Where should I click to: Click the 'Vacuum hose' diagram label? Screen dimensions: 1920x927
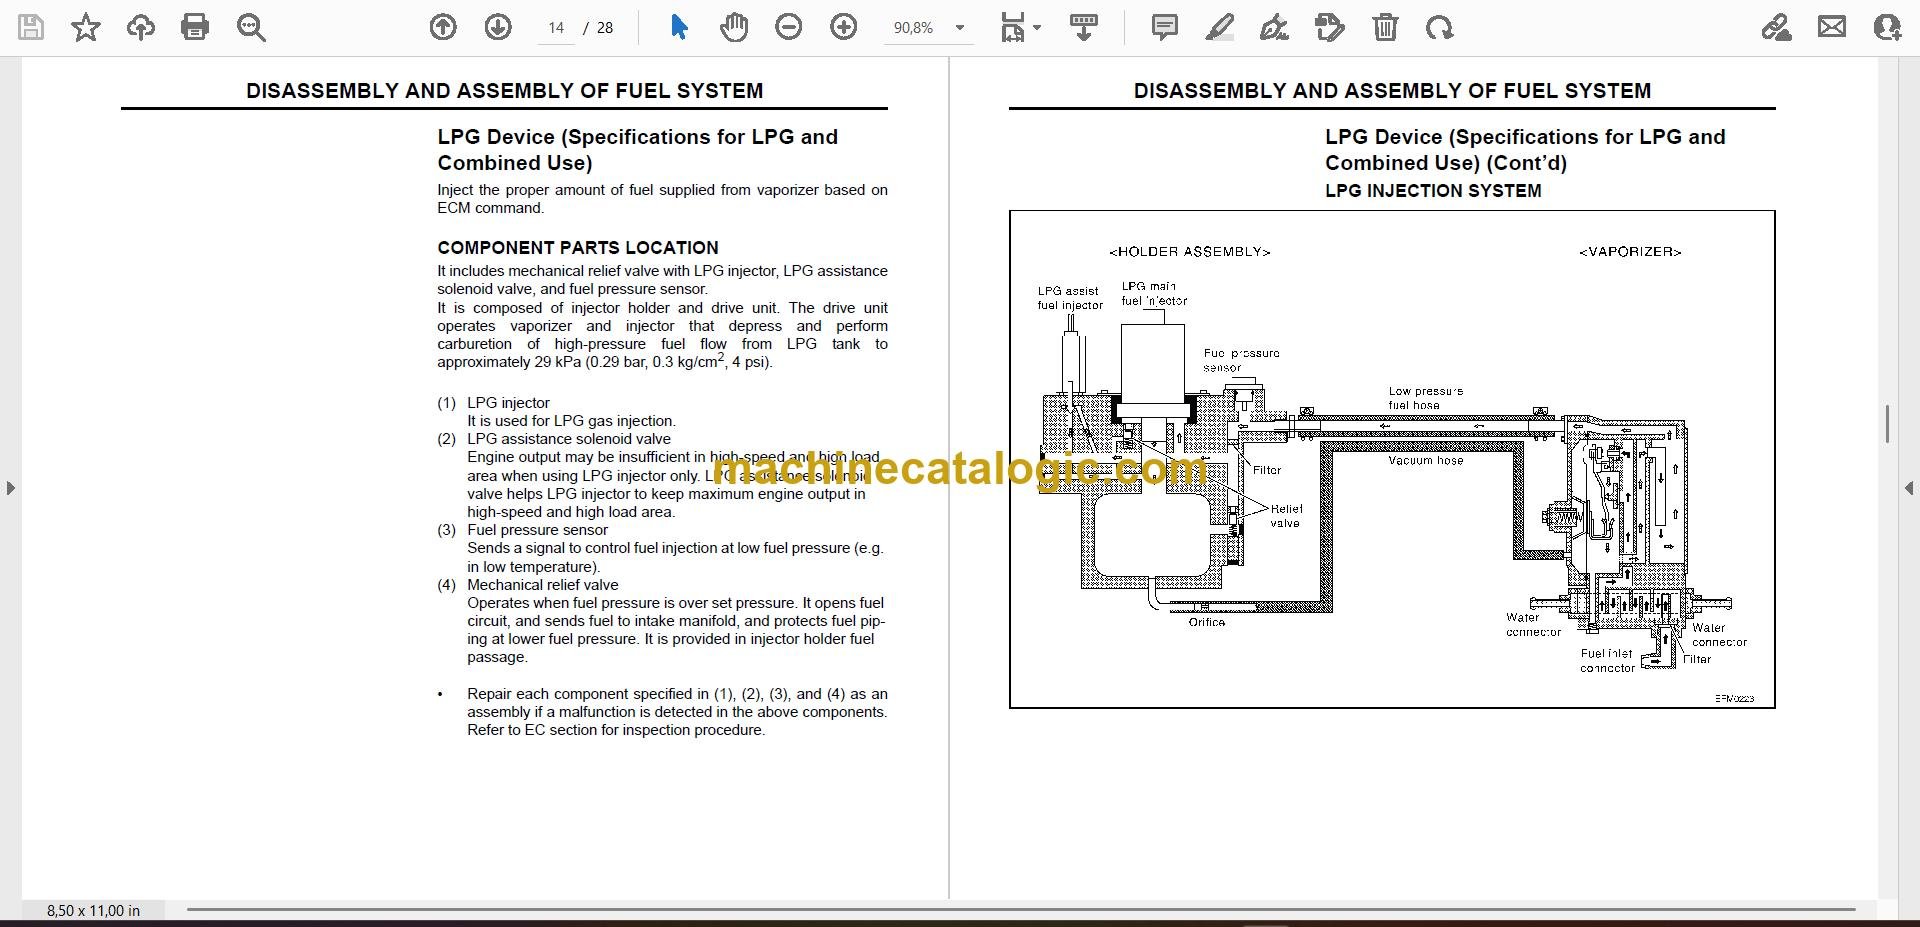(1425, 461)
